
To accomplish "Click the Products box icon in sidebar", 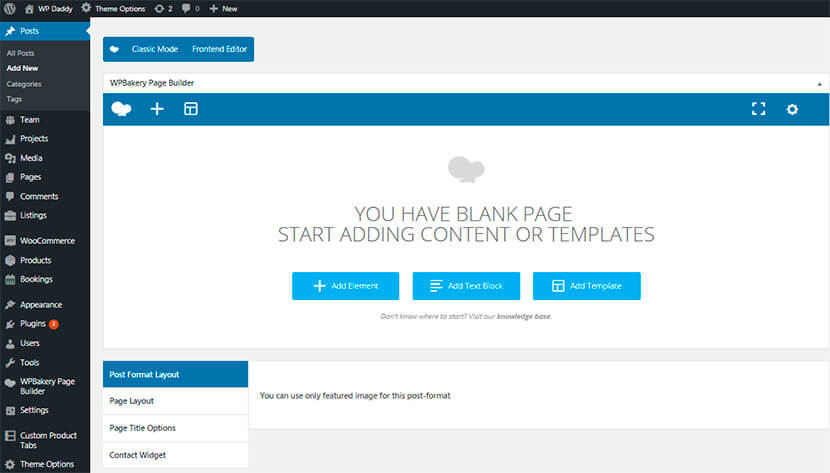I will point(10,260).
